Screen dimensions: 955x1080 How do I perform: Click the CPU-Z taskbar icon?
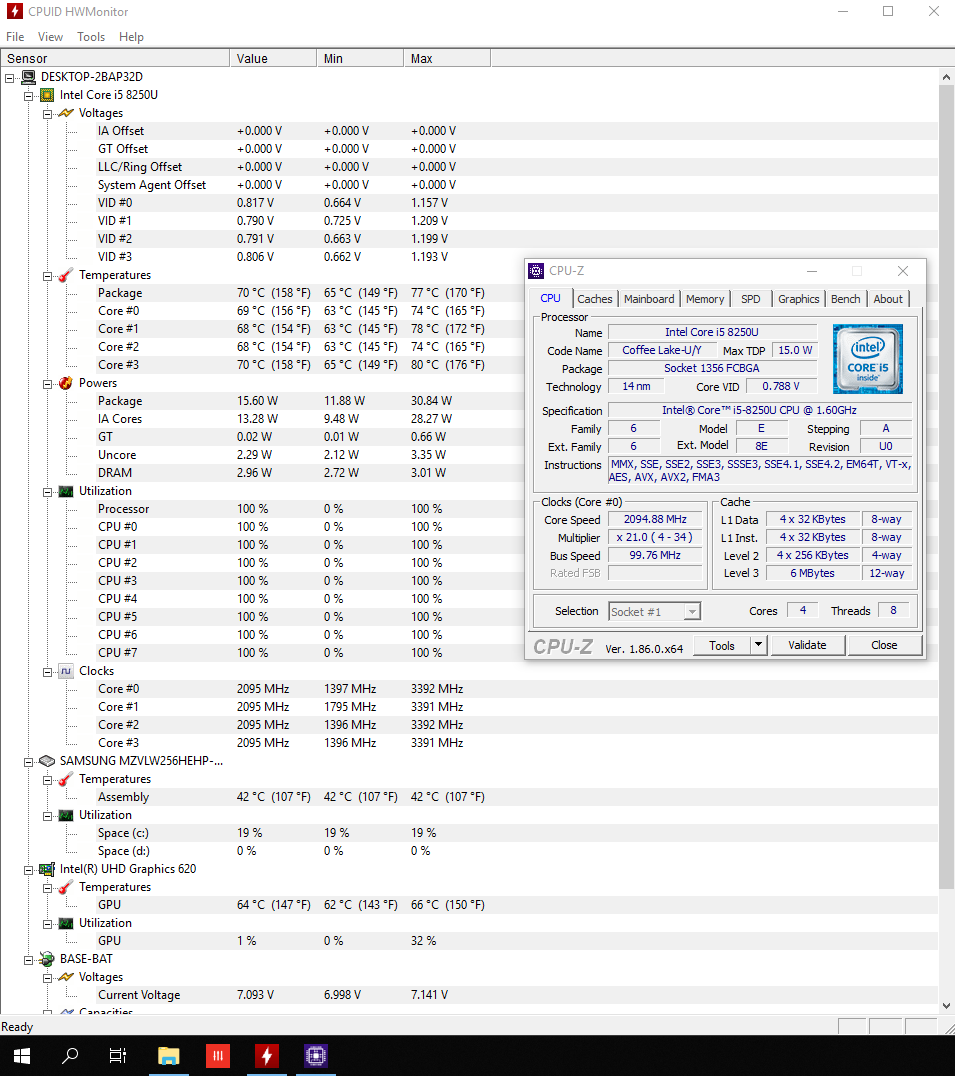316,1055
